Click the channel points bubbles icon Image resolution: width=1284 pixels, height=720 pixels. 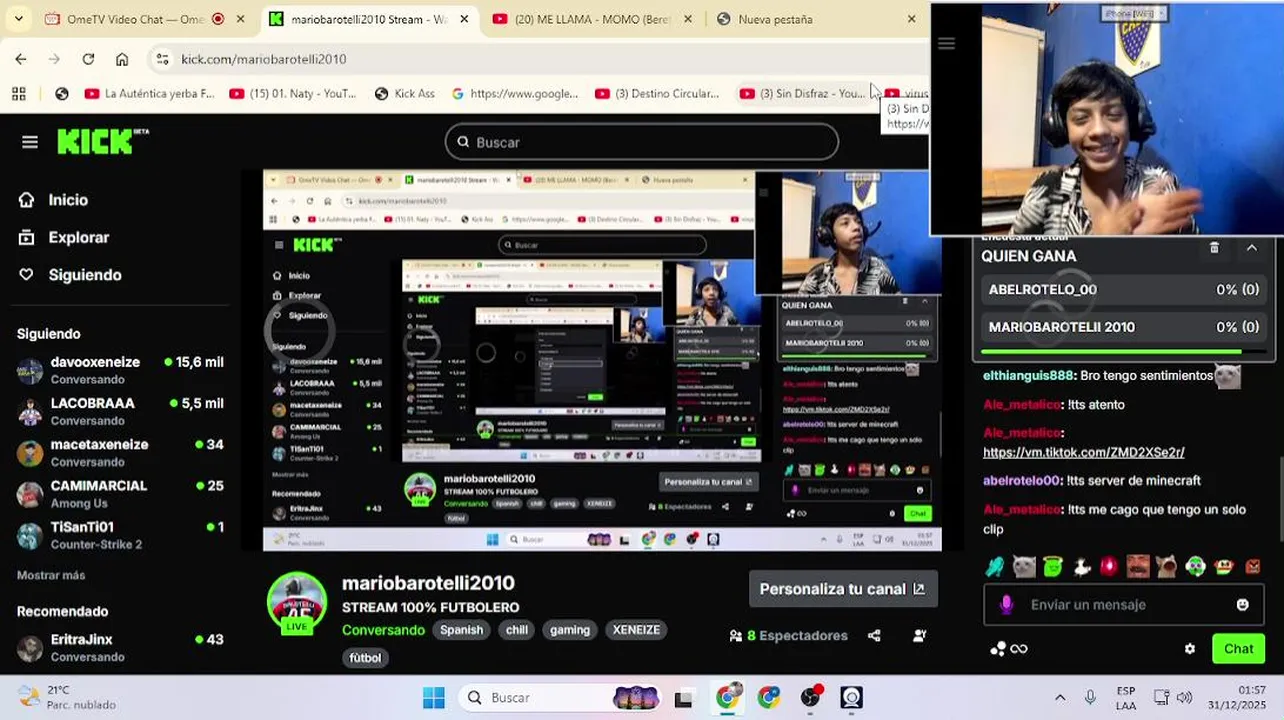998,648
